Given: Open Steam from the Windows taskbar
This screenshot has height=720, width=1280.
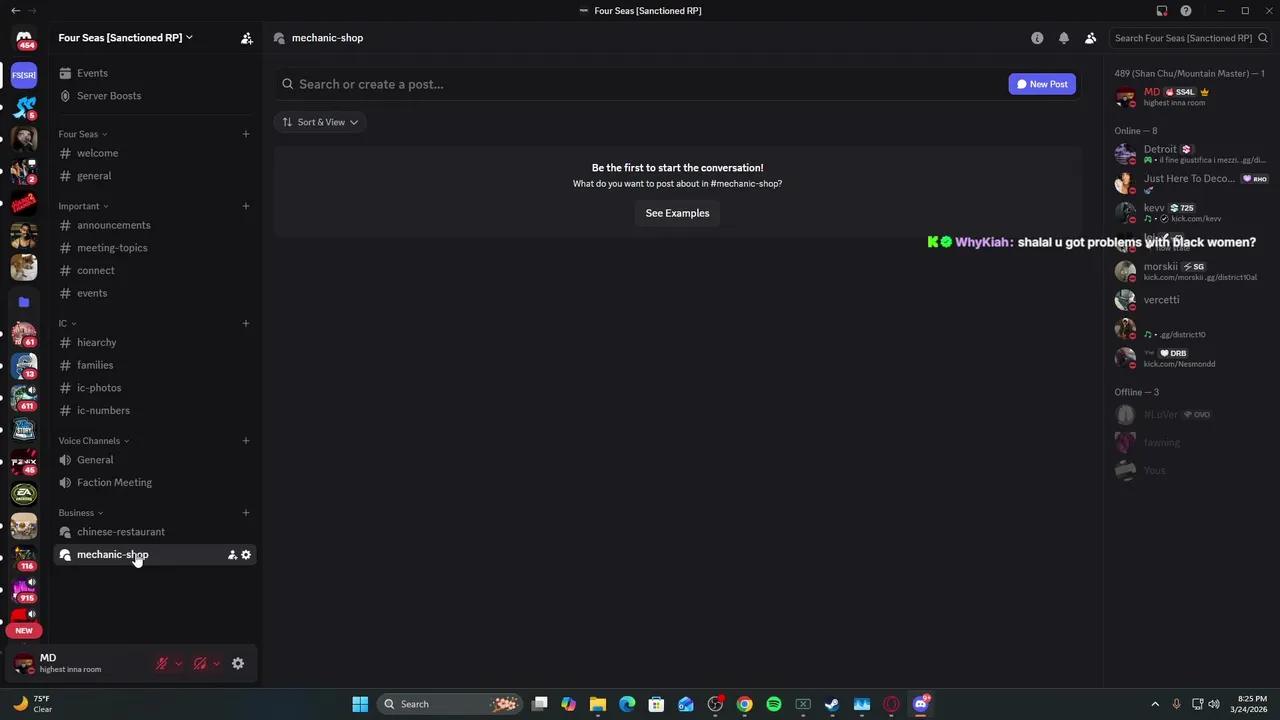Looking at the screenshot, I should click(831, 704).
